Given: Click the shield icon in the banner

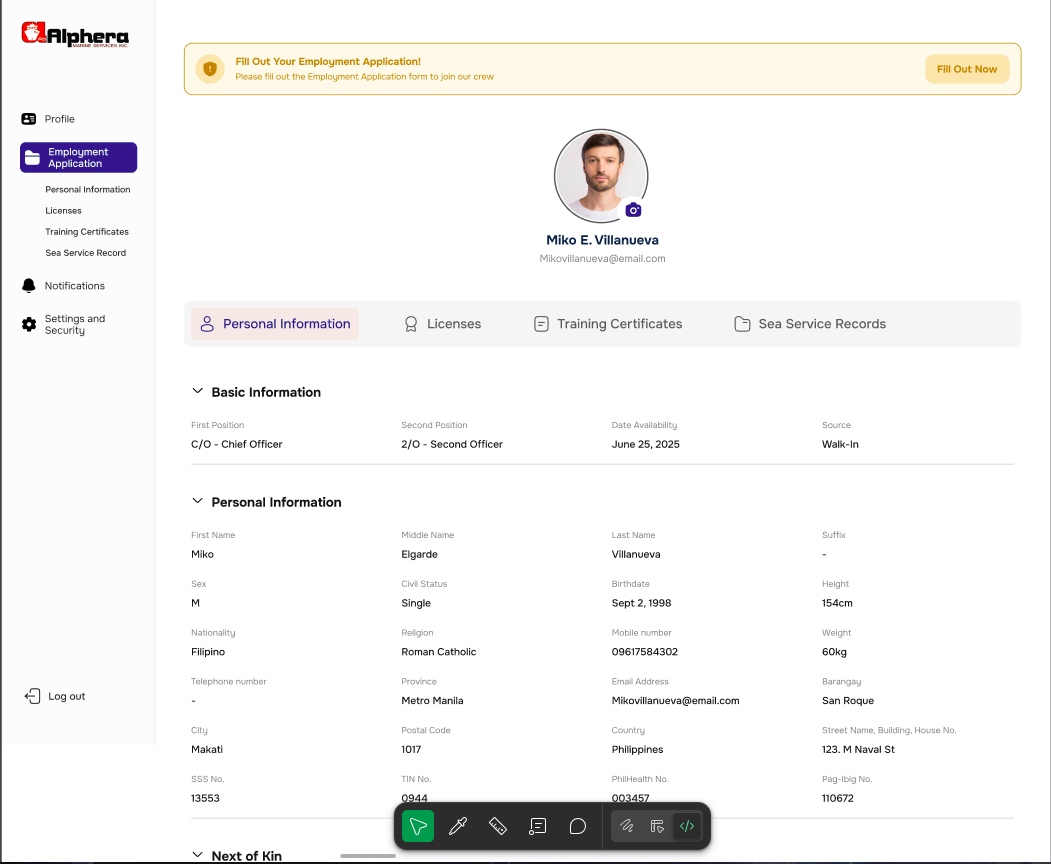Looking at the screenshot, I should 209,69.
